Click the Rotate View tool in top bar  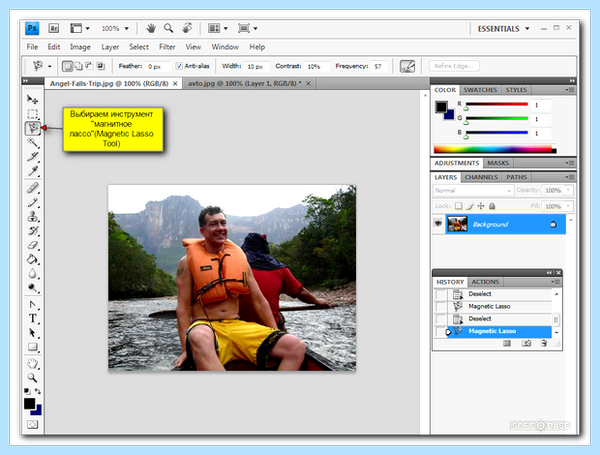coord(187,28)
